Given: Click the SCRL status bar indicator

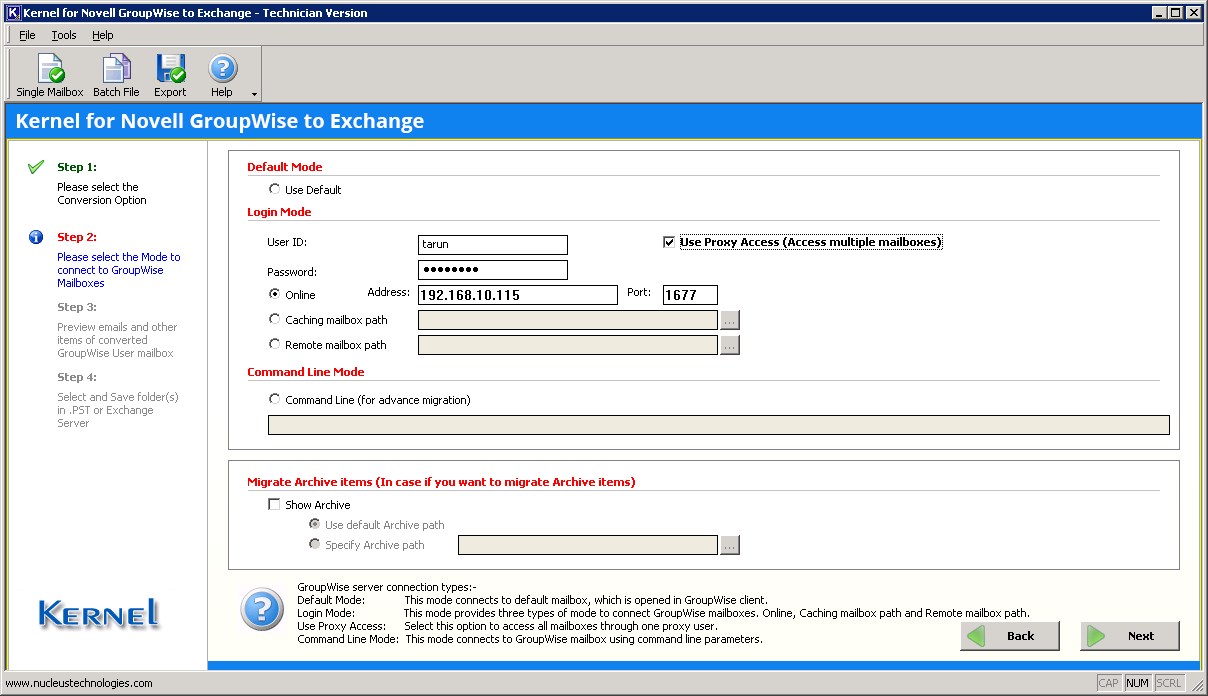Looking at the screenshot, I should 1168,683.
